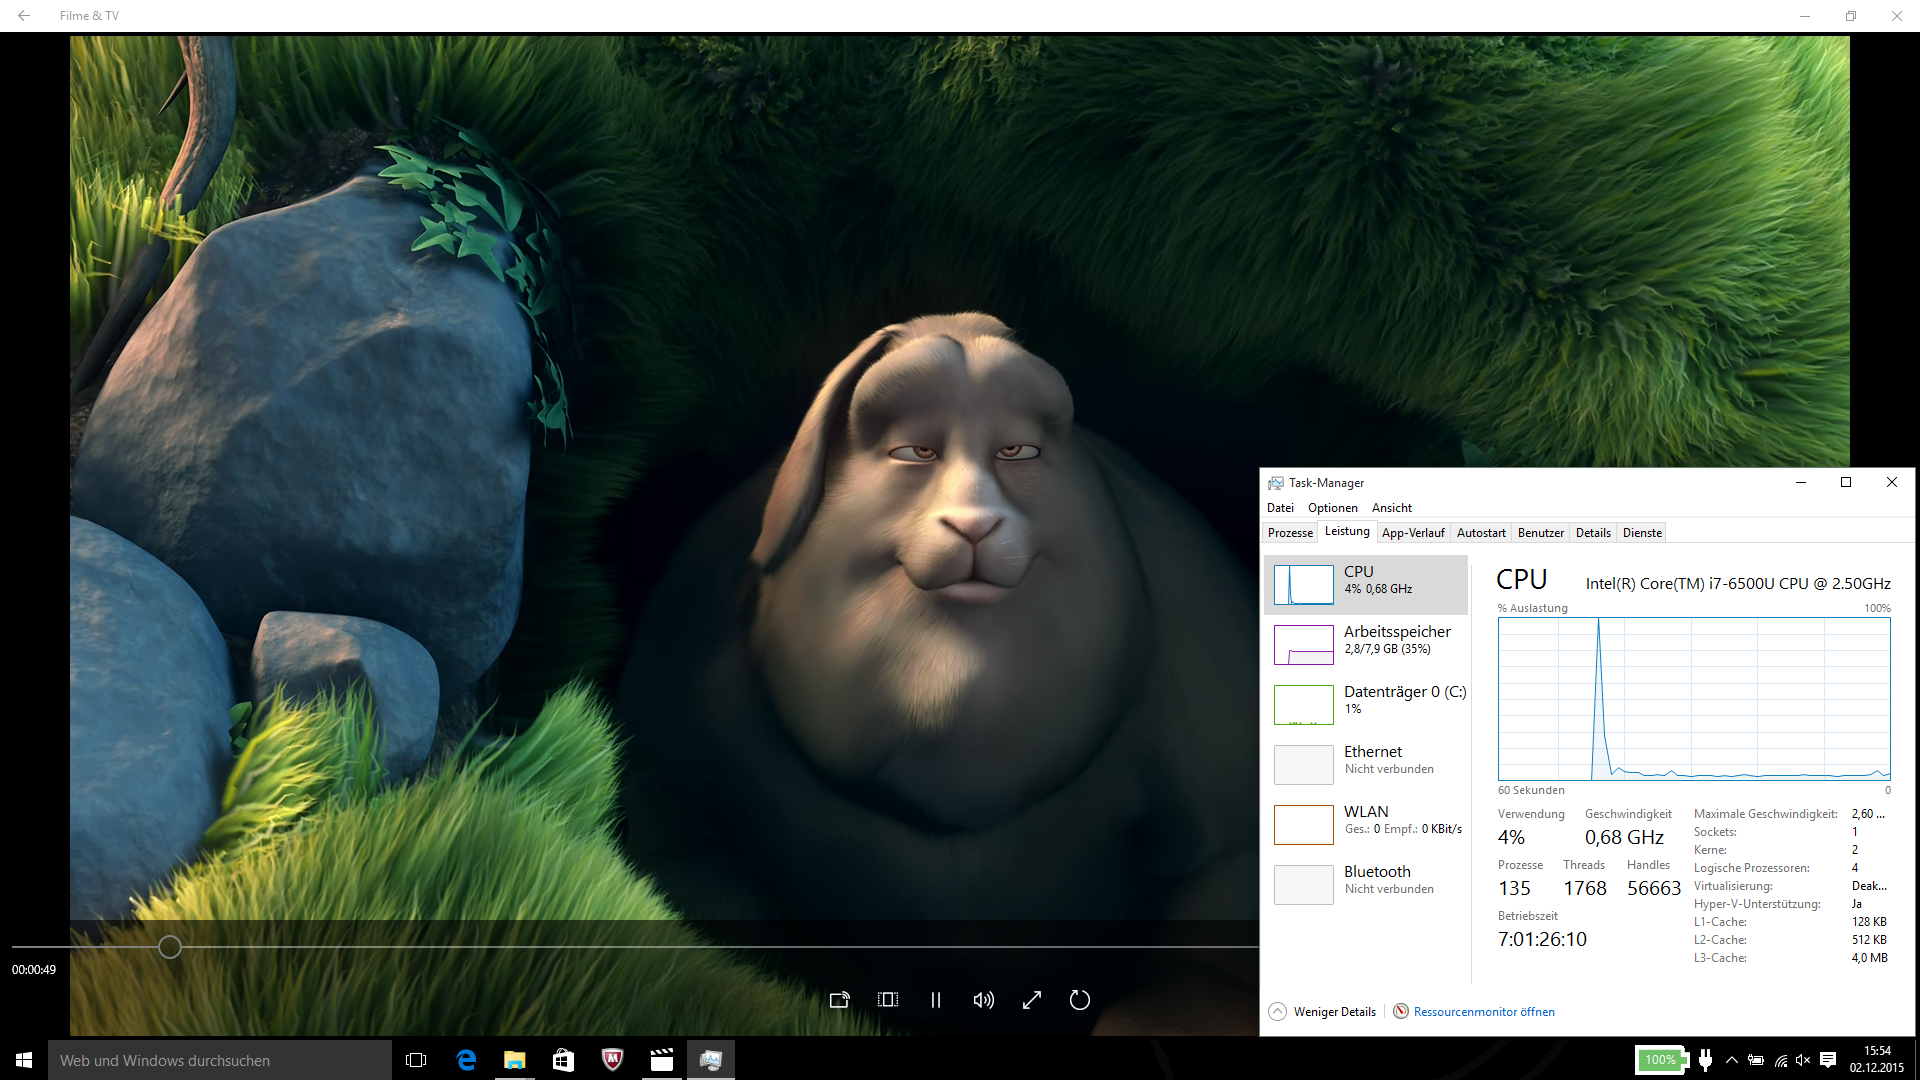Show hidden tray icons chevron
The height and width of the screenshot is (1080, 1920).
coord(1731,1060)
